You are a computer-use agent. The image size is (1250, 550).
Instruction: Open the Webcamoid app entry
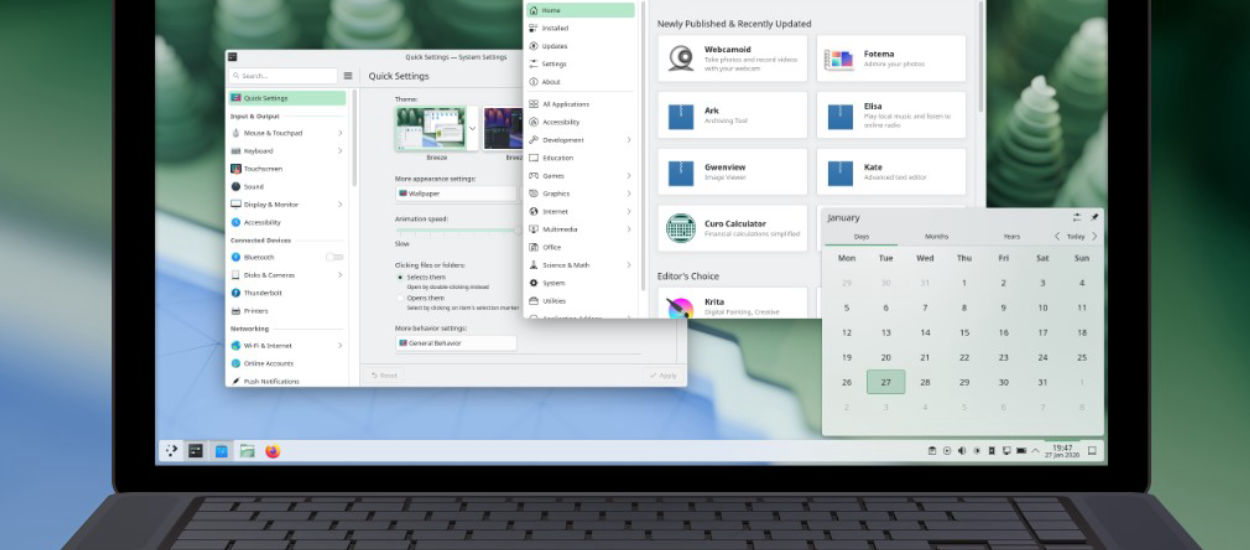coord(732,58)
